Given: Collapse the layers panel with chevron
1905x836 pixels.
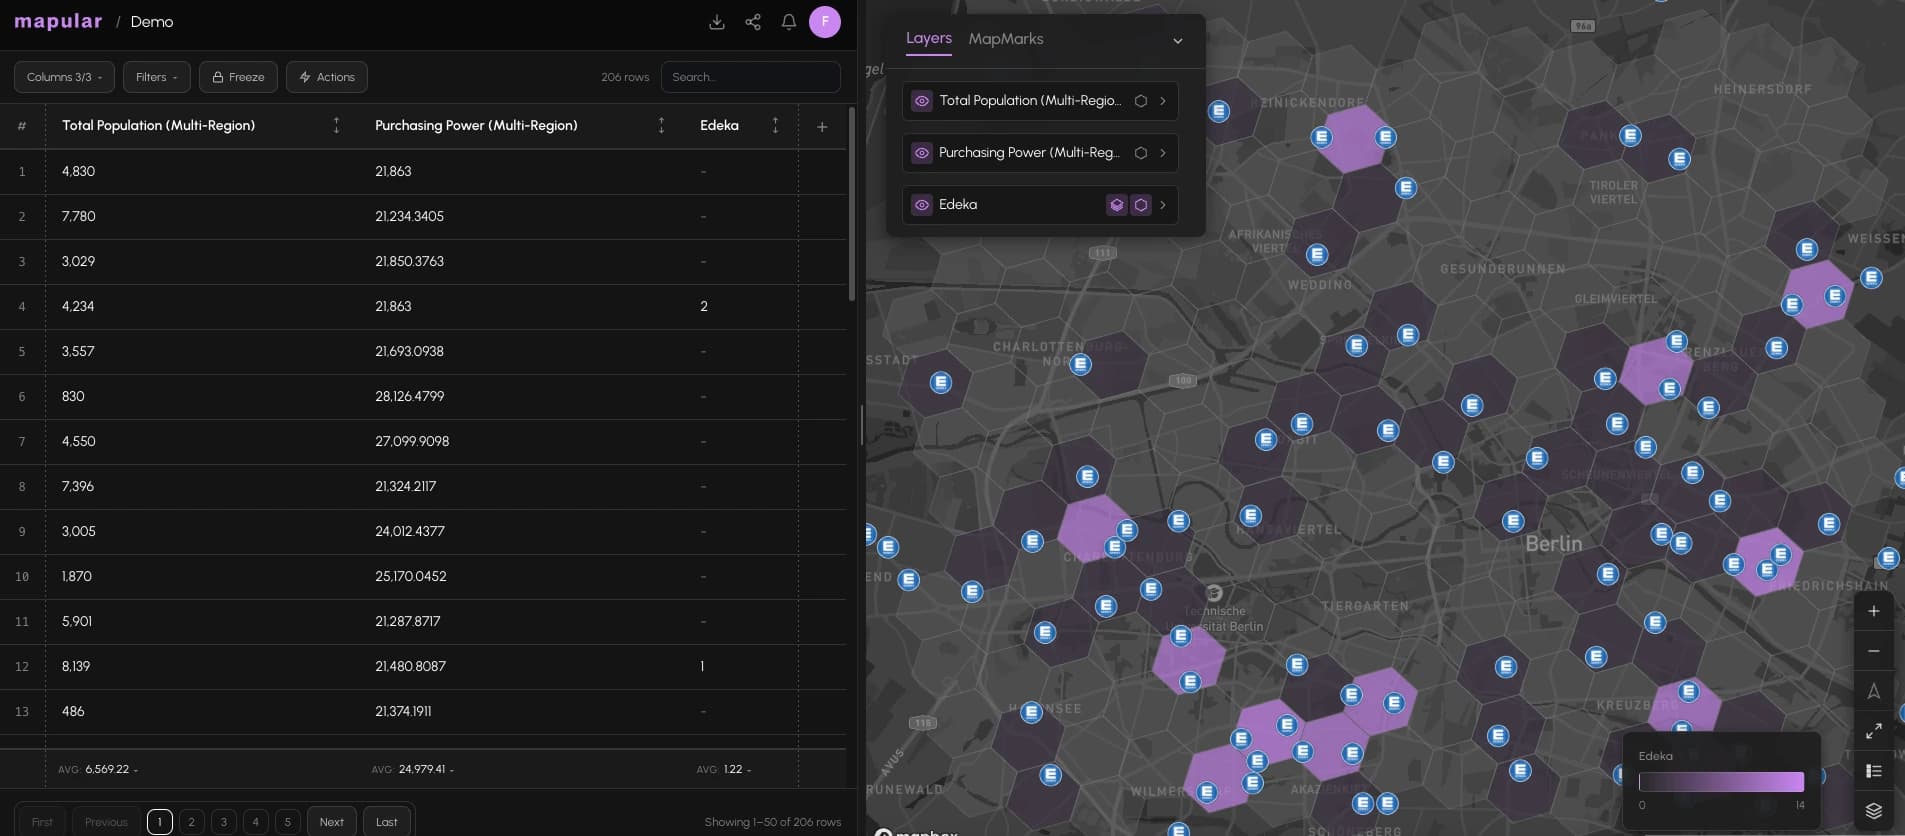Looking at the screenshot, I should coord(1178,41).
